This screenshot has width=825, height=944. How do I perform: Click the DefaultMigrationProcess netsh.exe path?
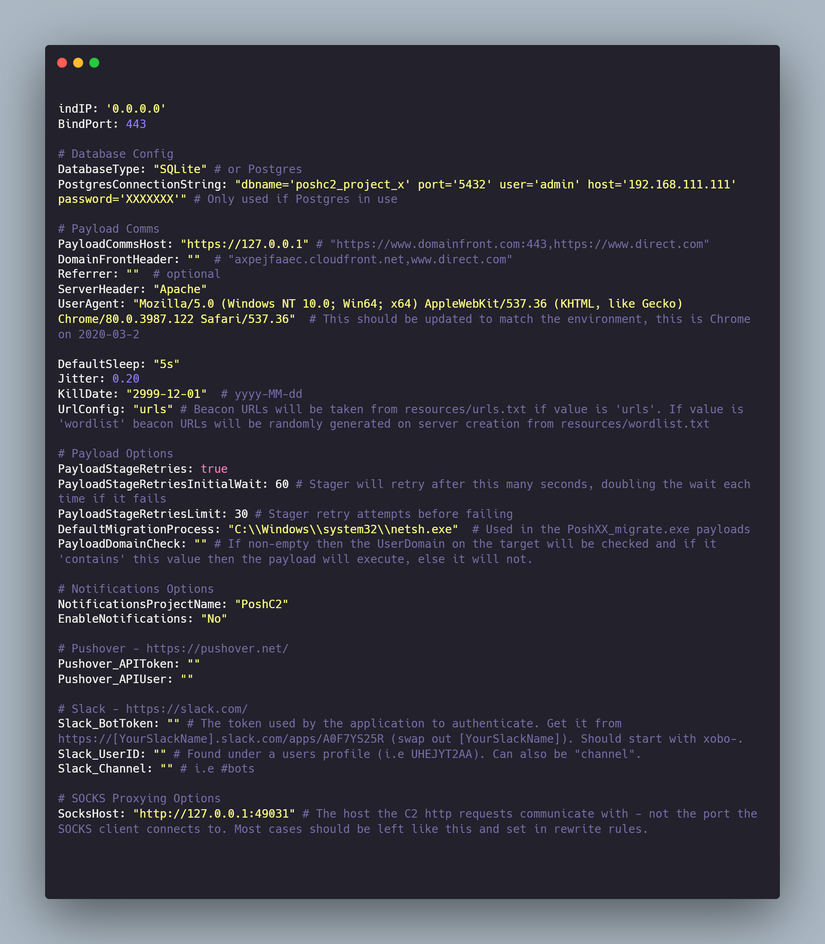coord(343,529)
